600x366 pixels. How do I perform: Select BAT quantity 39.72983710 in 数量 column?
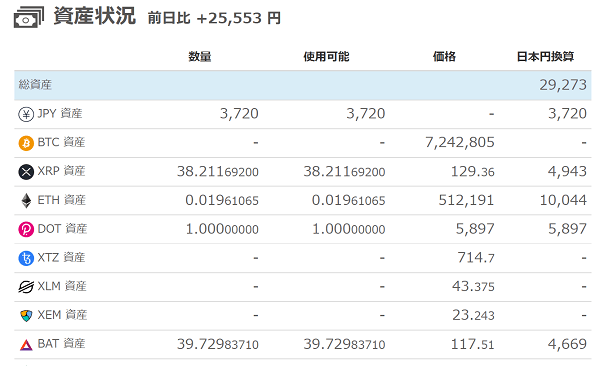point(218,344)
